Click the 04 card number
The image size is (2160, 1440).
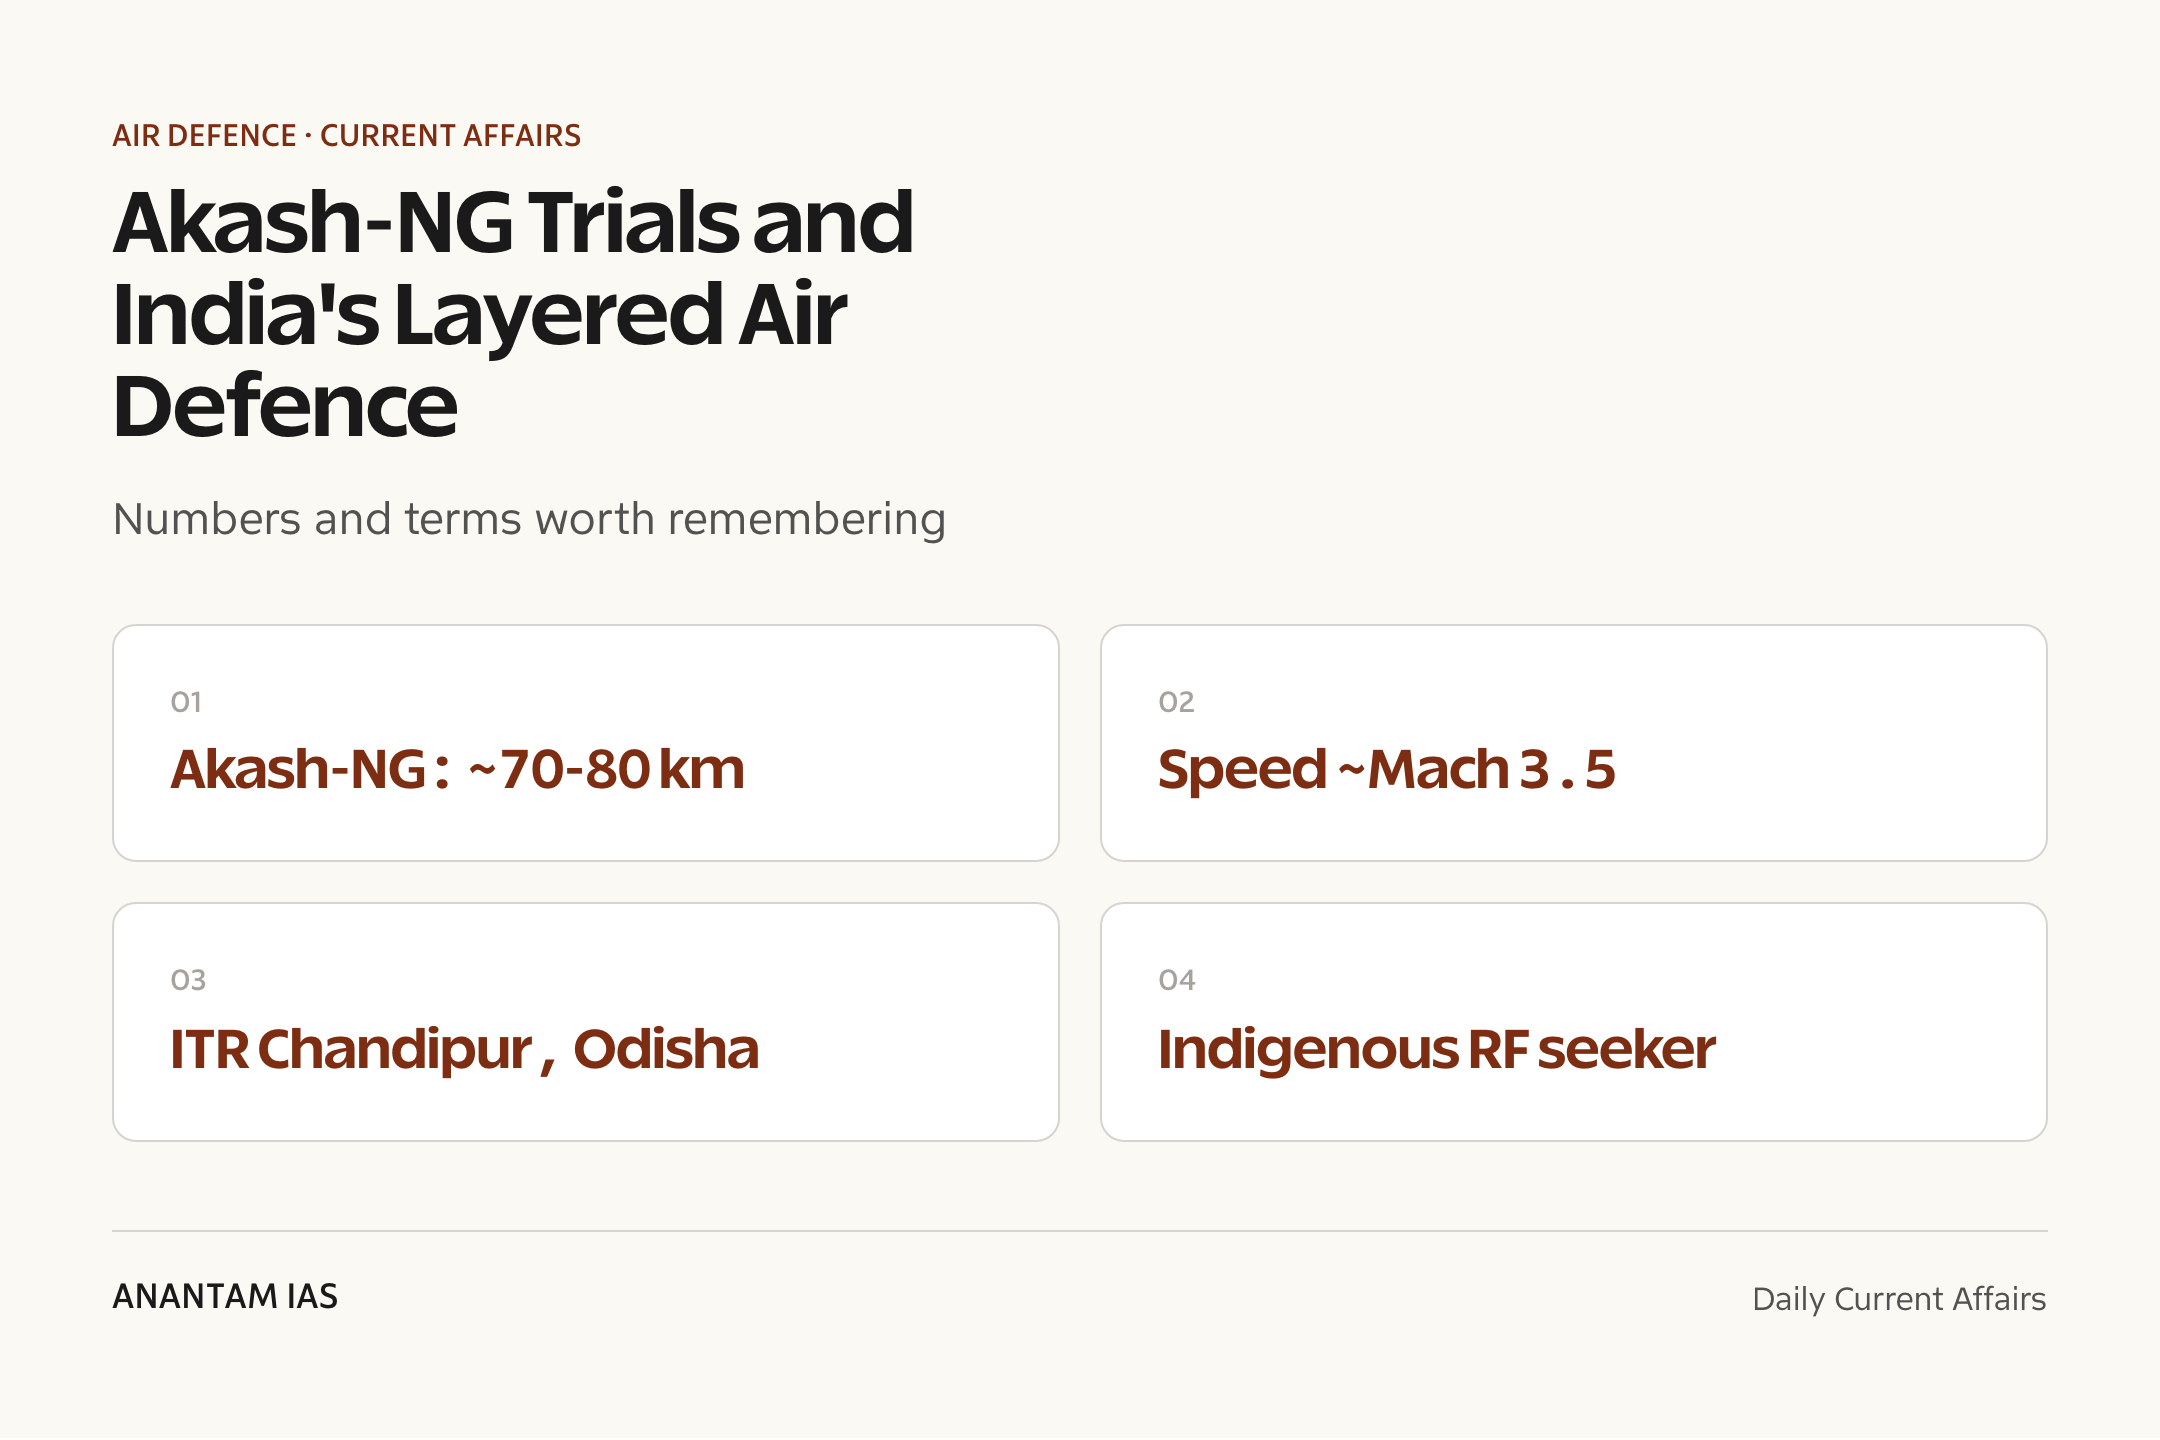1177,980
